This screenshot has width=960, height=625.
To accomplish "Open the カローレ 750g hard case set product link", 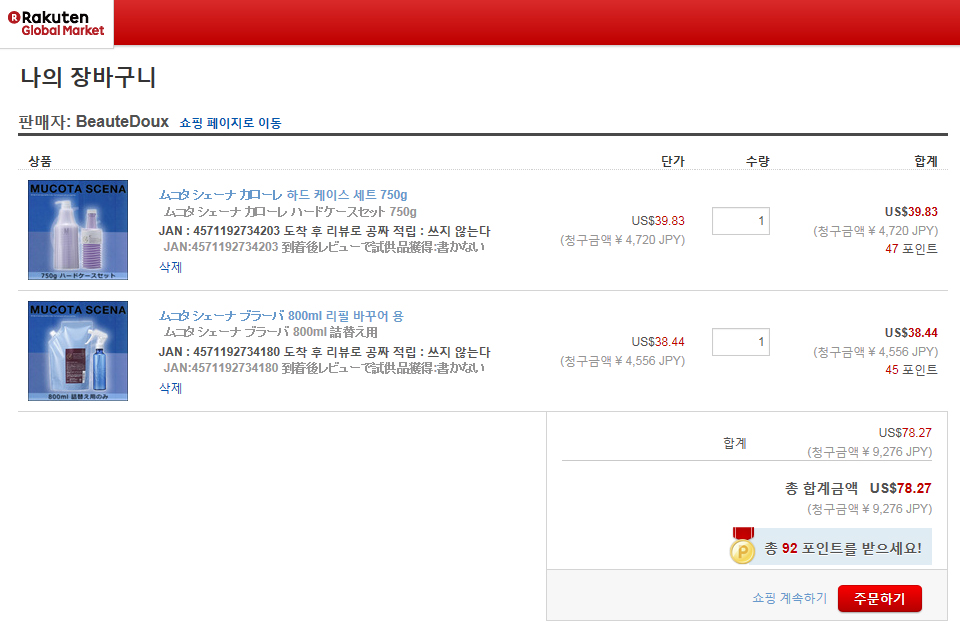I will pos(283,195).
